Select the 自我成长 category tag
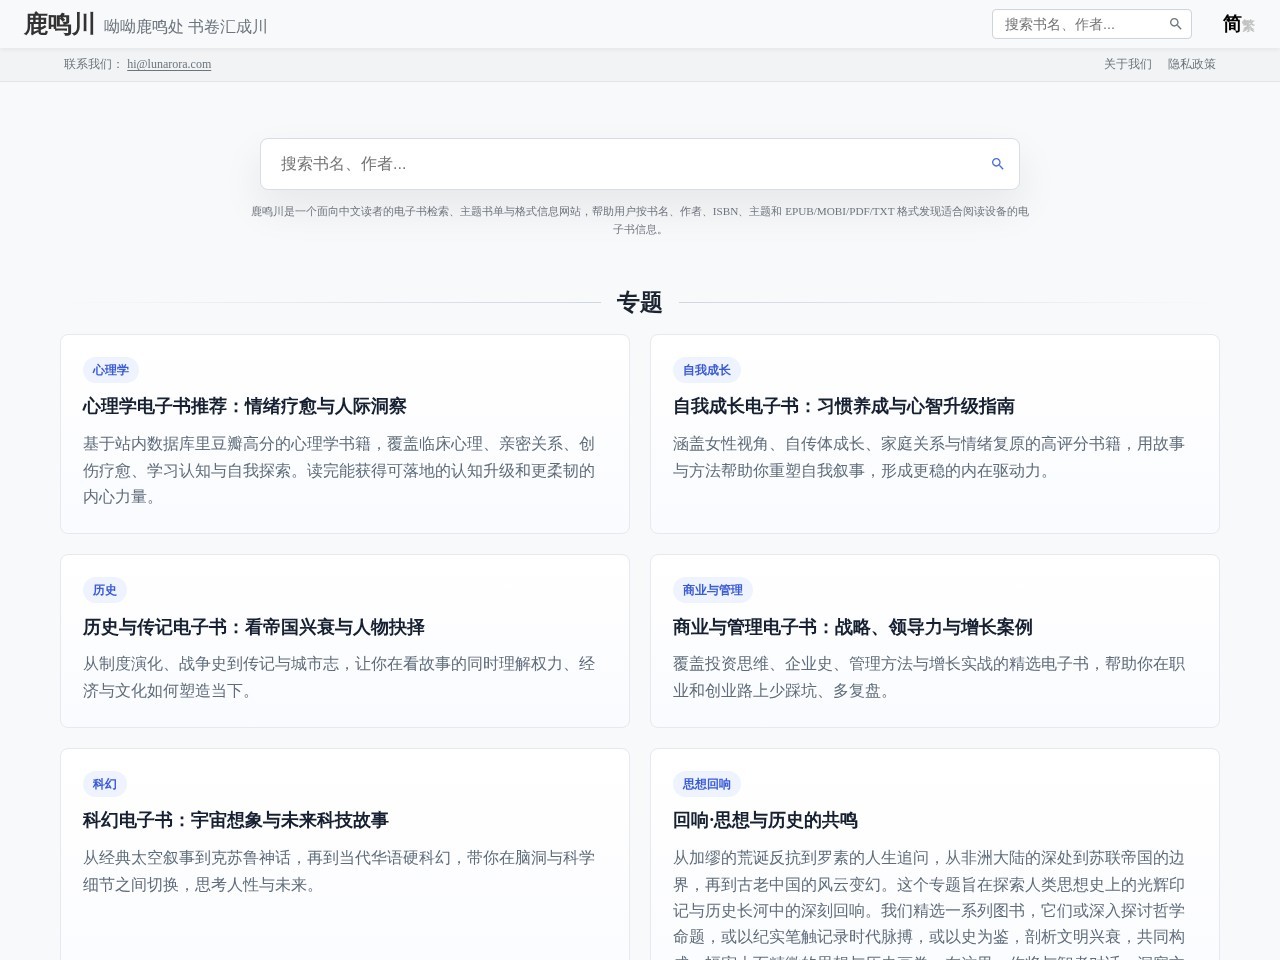 pyautogui.click(x=707, y=370)
